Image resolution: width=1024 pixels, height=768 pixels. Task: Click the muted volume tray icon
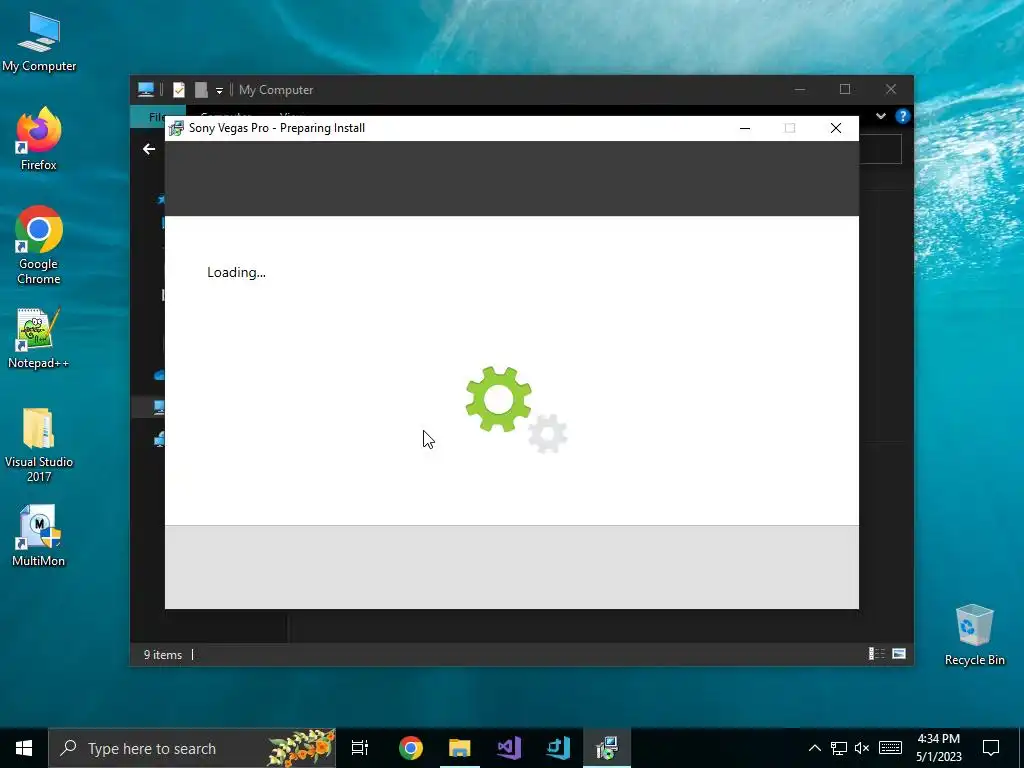tap(862, 748)
